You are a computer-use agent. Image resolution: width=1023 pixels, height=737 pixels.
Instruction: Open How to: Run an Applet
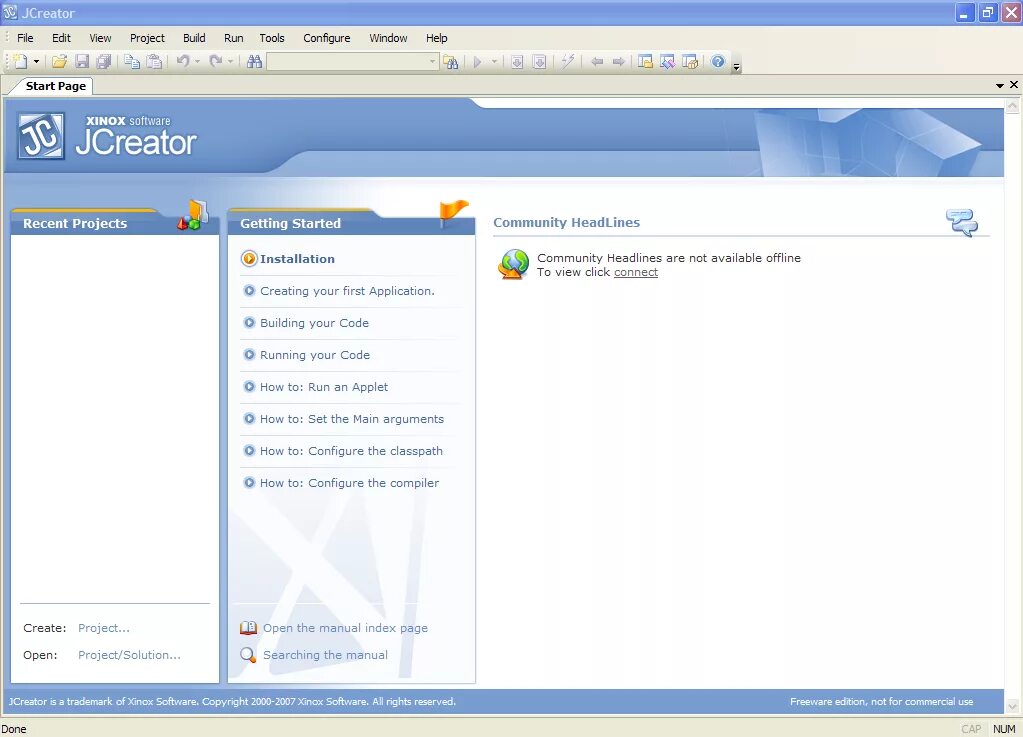(324, 387)
